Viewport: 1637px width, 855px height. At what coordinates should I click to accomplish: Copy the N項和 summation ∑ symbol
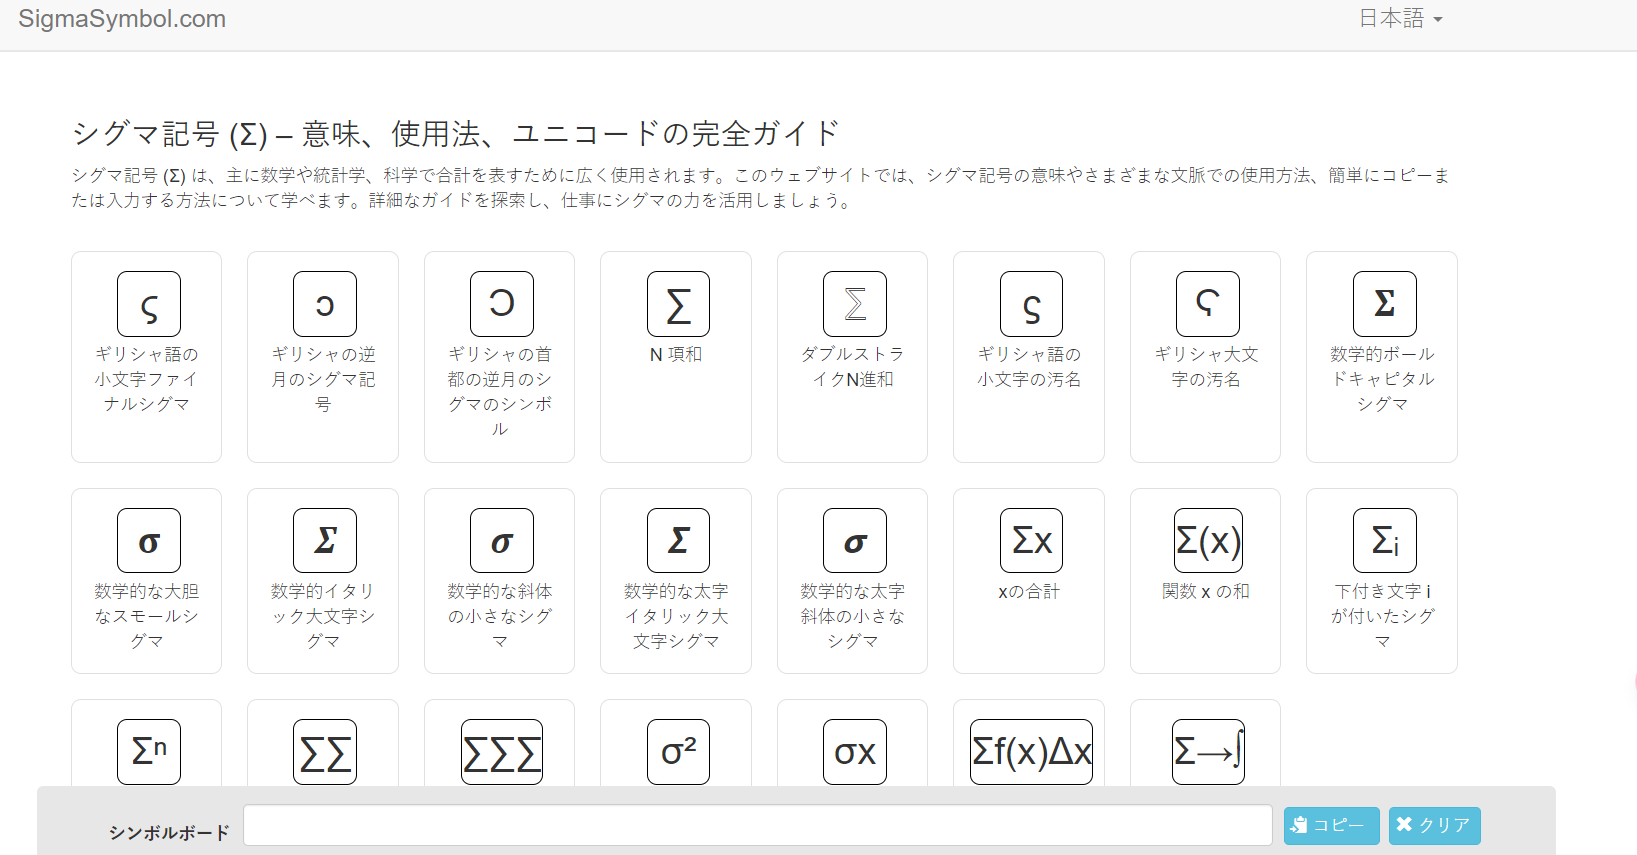tap(678, 304)
